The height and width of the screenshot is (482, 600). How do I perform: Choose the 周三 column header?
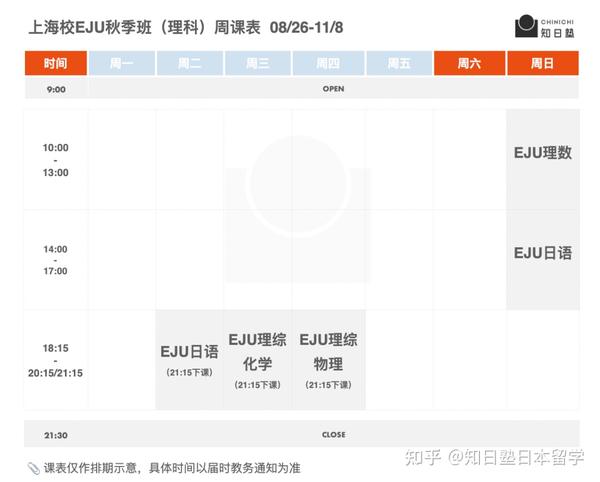click(x=258, y=63)
